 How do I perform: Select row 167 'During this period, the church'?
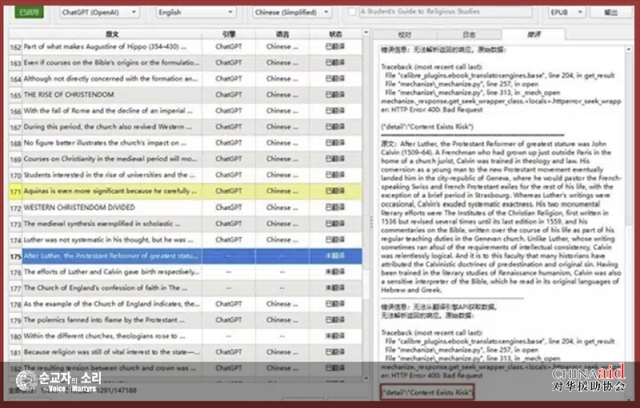(185, 127)
